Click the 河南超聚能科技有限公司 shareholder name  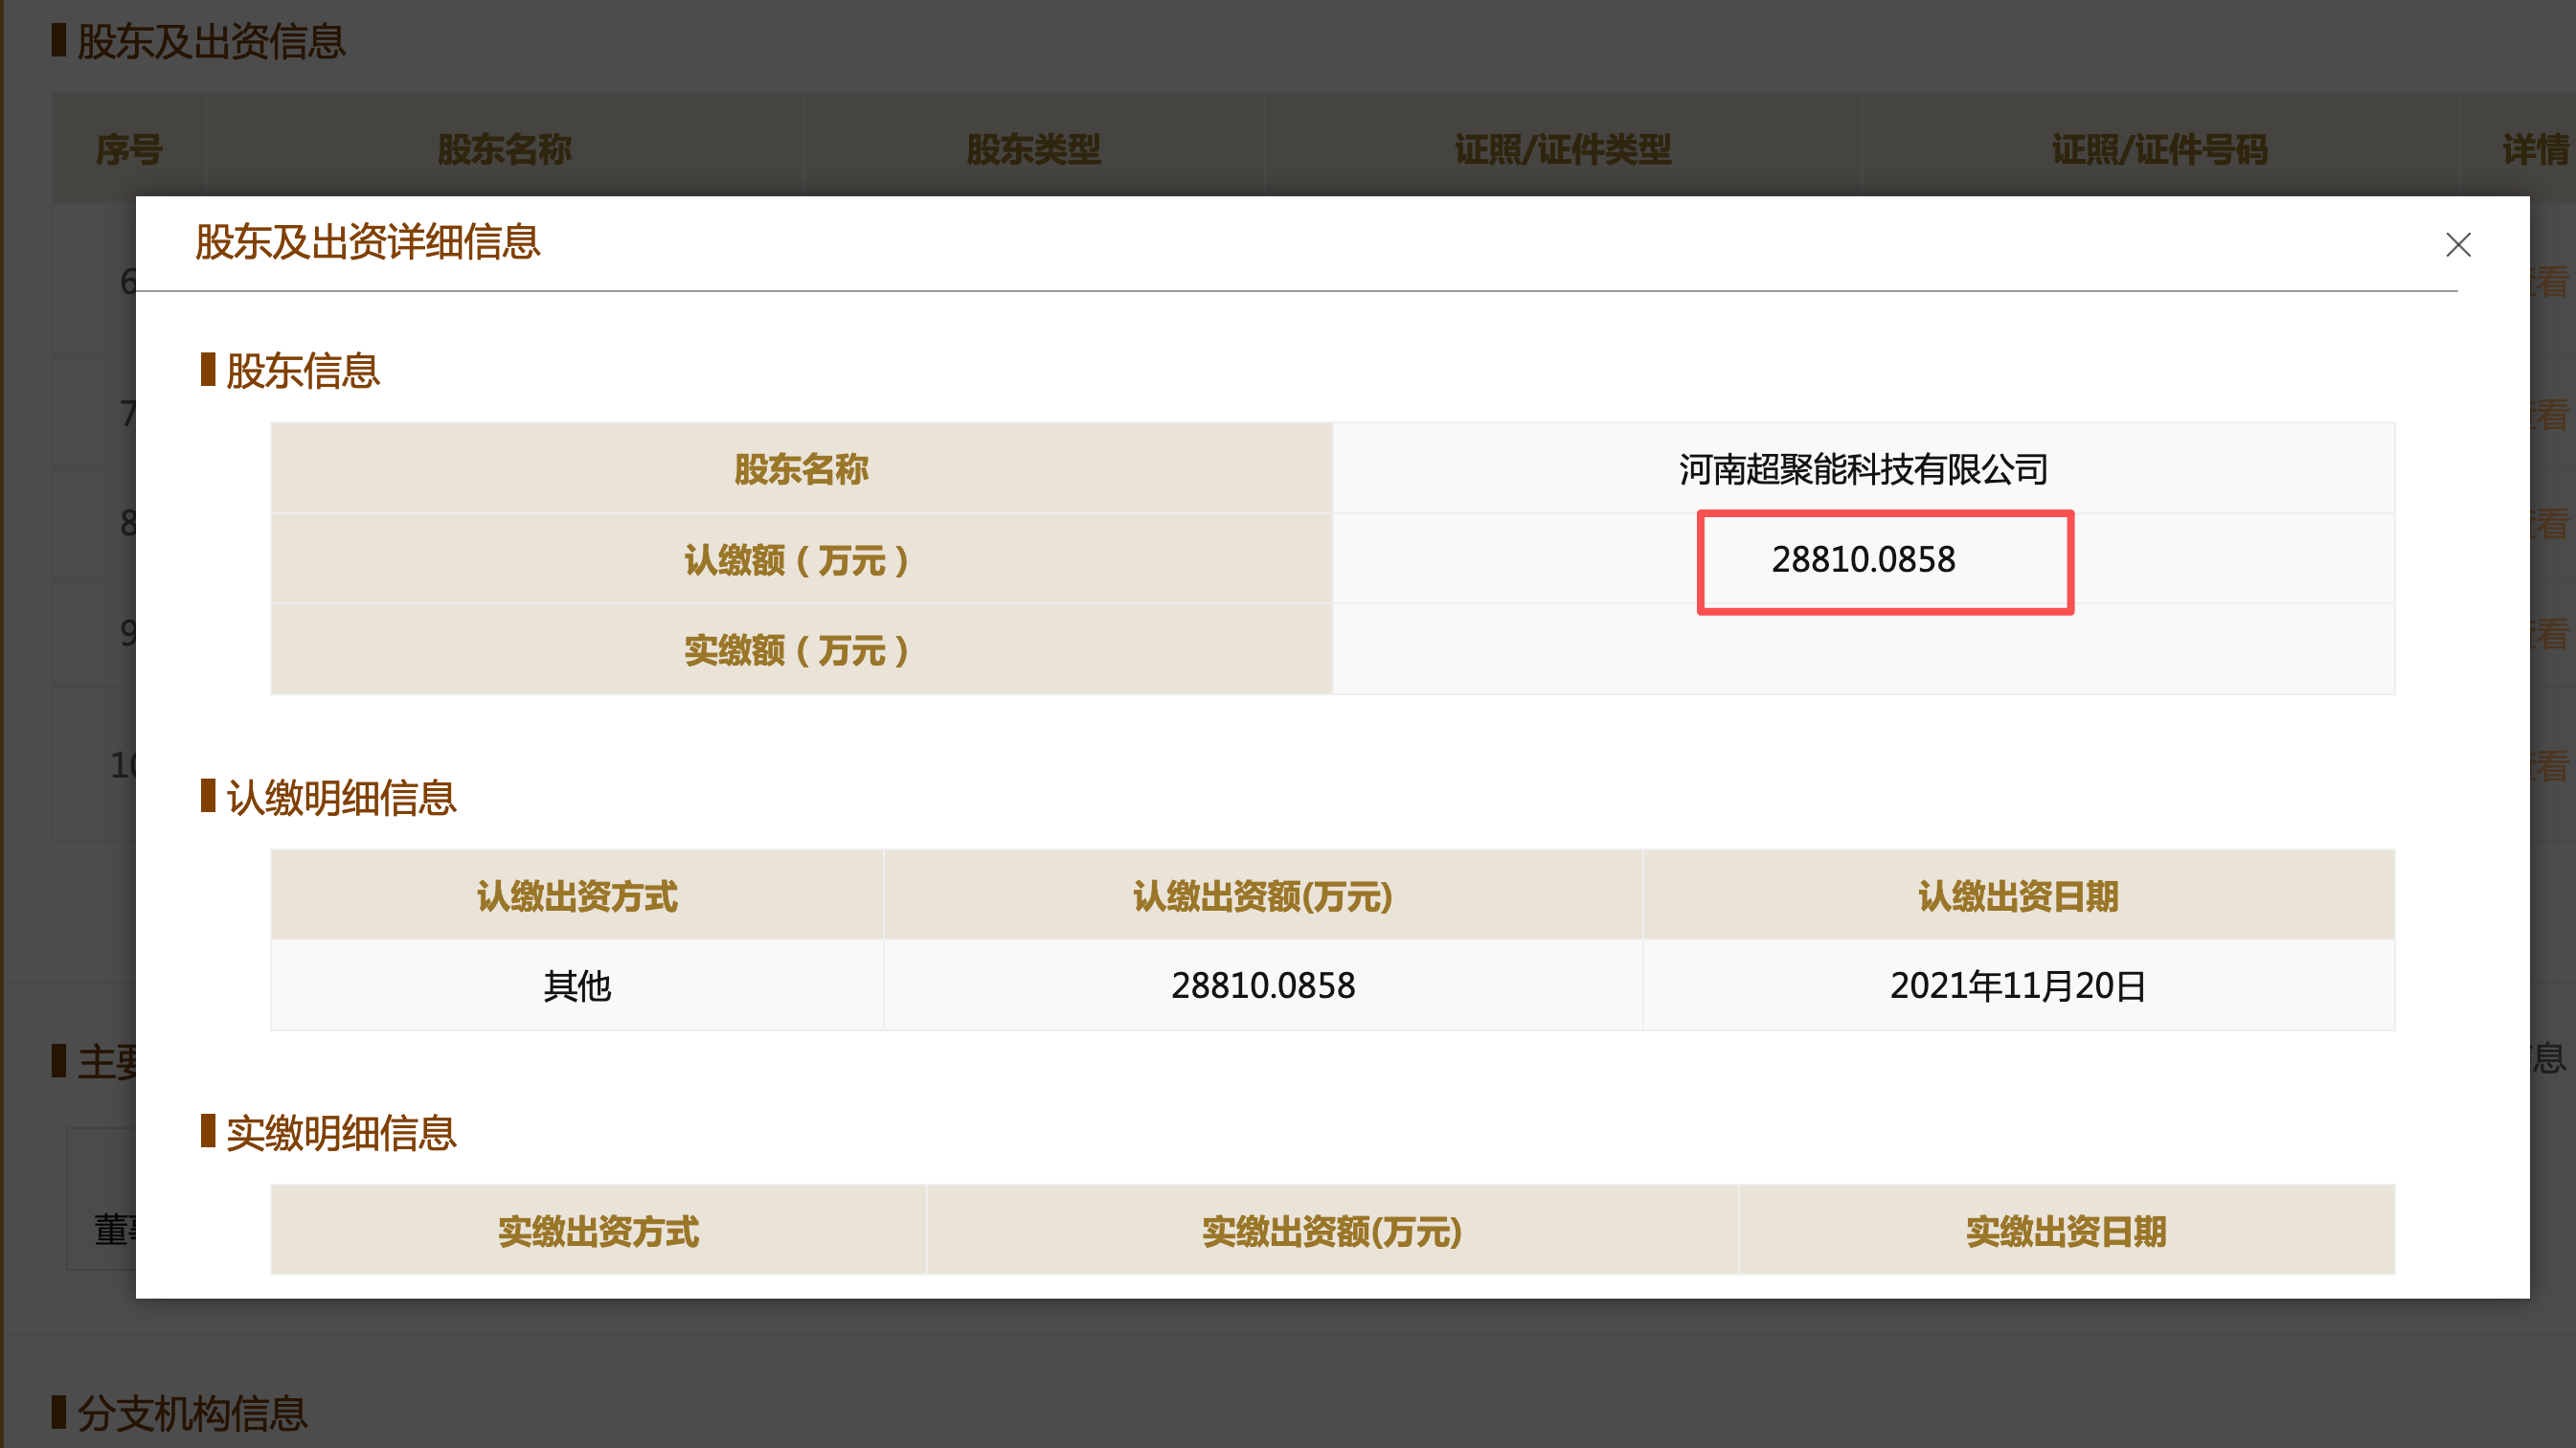click(1862, 469)
